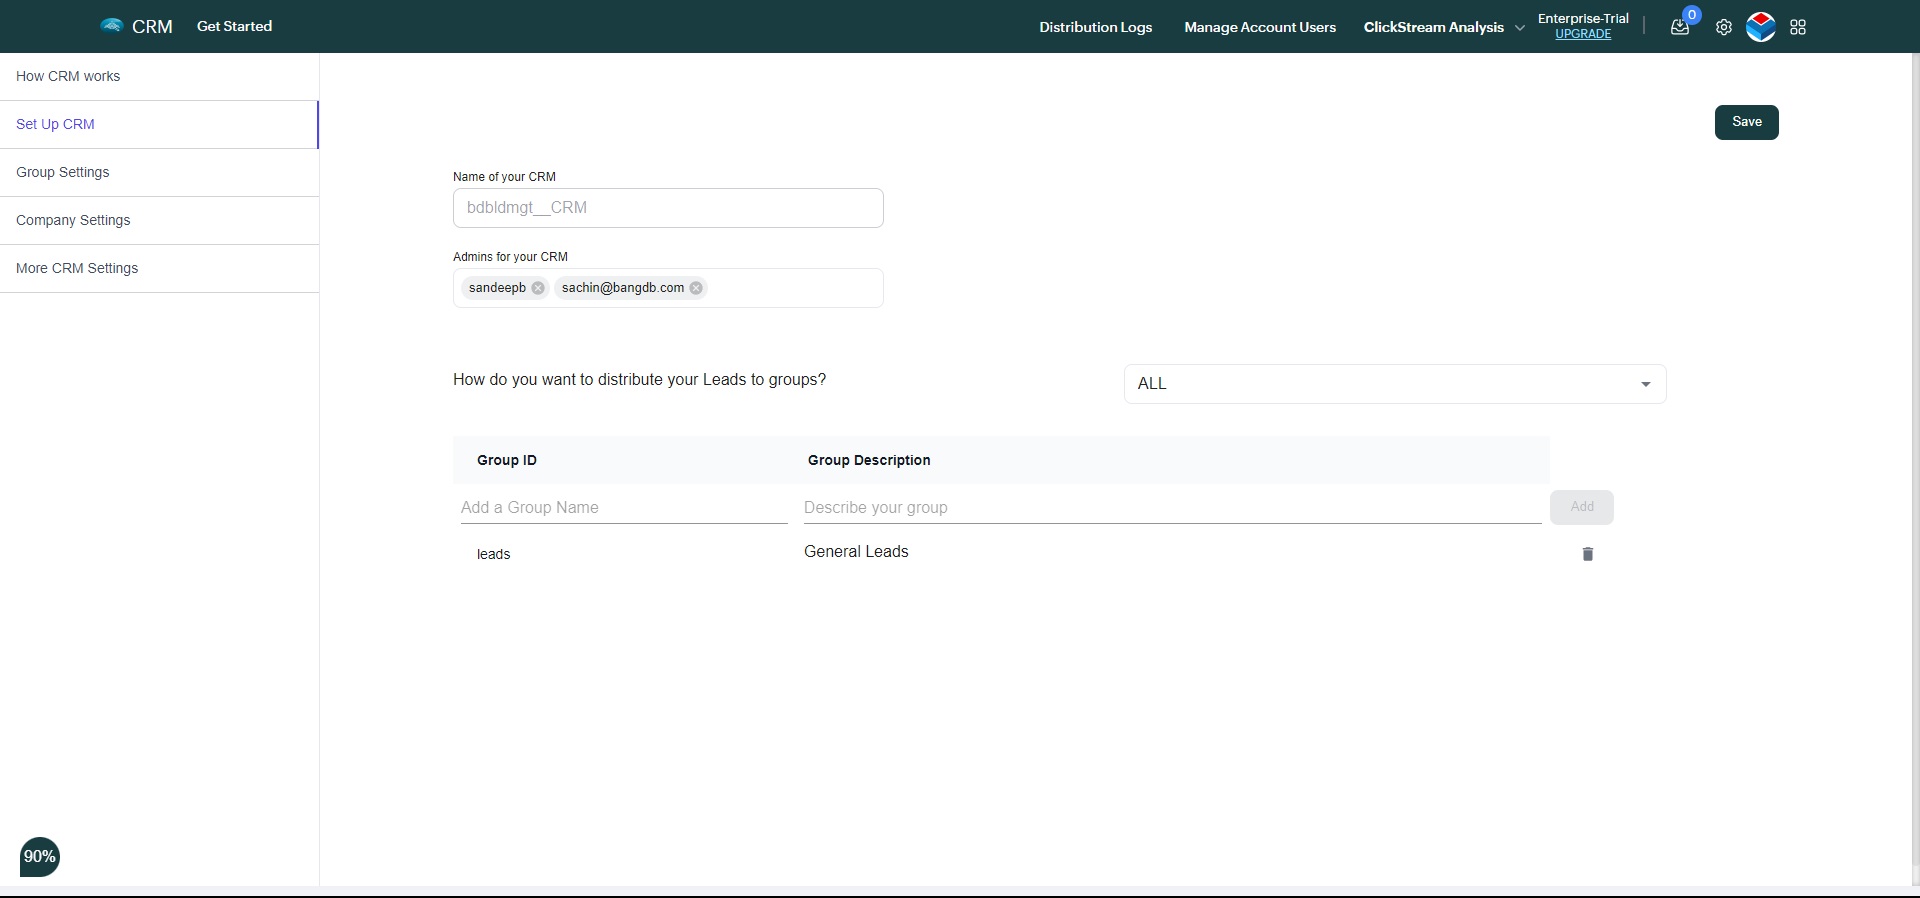Open How CRM works section
This screenshot has height=898, width=1920.
[x=159, y=76]
